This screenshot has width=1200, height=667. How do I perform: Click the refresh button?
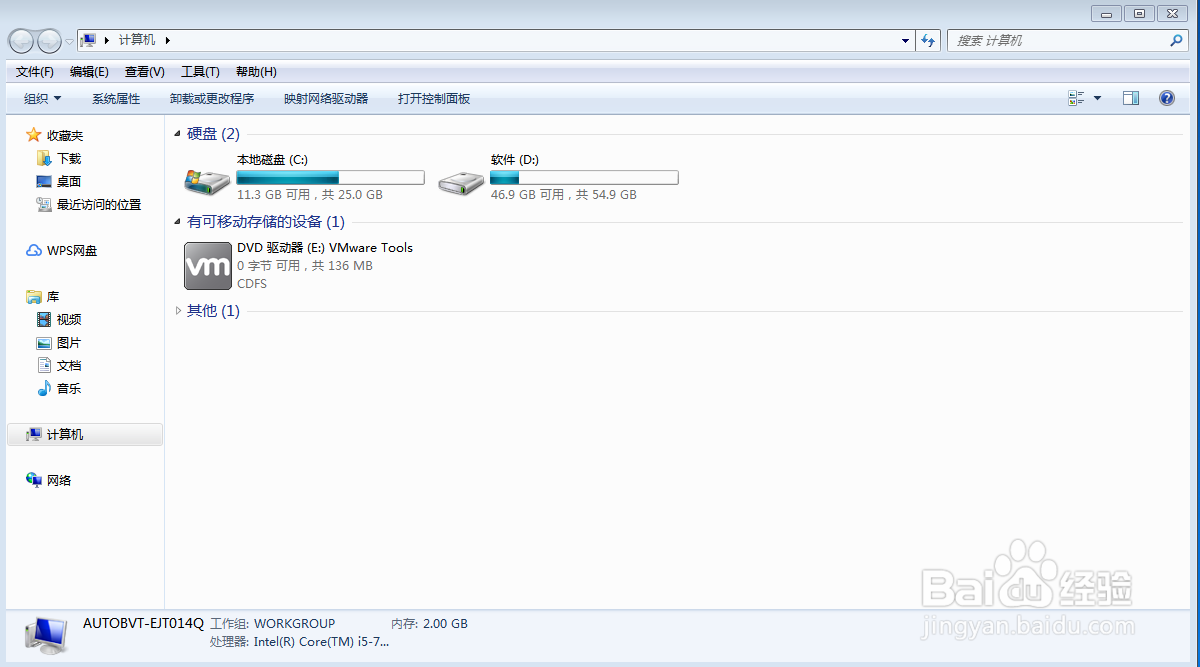(x=928, y=41)
